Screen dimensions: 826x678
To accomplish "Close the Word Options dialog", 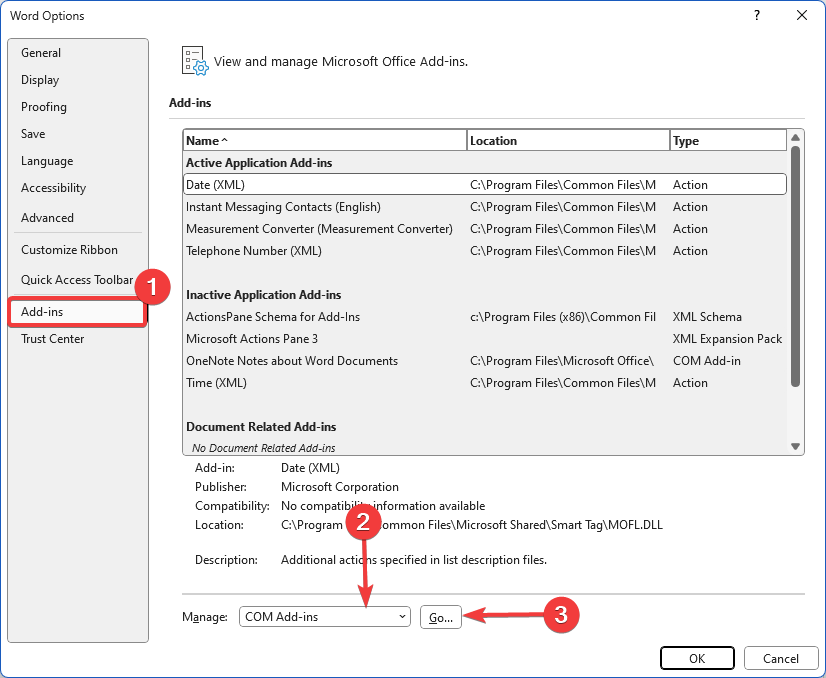I will [801, 15].
